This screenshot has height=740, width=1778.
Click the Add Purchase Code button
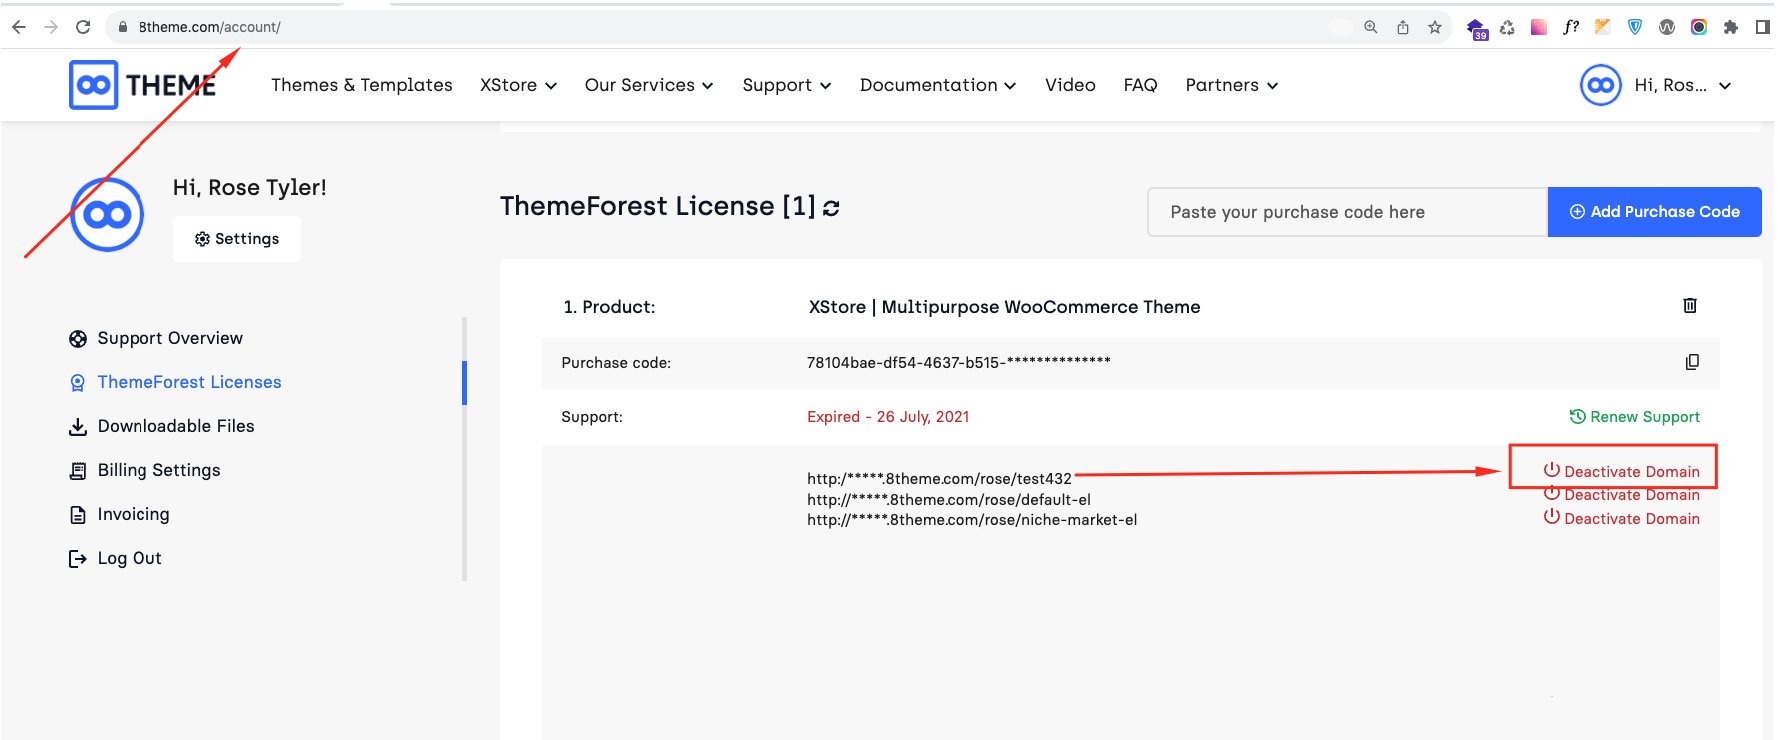pos(1655,212)
